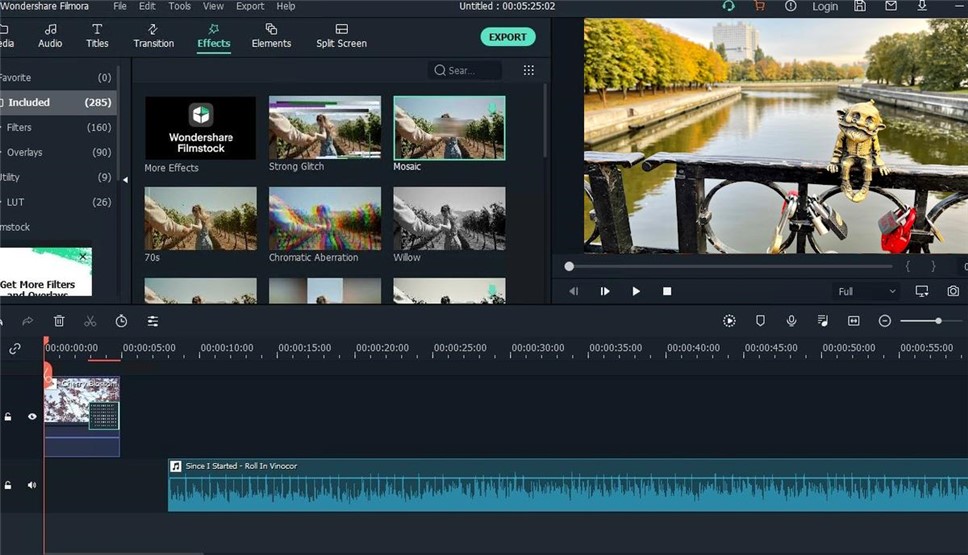Click the effects search field
The height and width of the screenshot is (555, 968).
[464, 70]
